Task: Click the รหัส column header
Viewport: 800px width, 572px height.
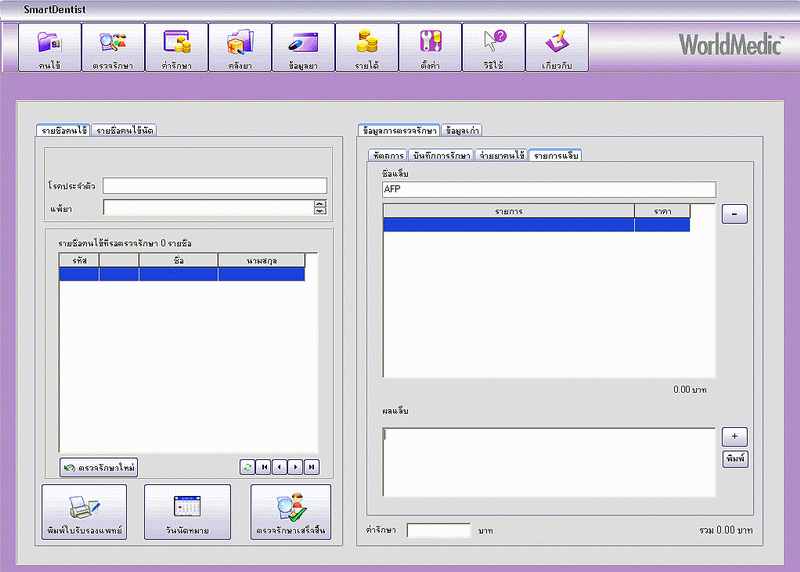Action: (79, 260)
